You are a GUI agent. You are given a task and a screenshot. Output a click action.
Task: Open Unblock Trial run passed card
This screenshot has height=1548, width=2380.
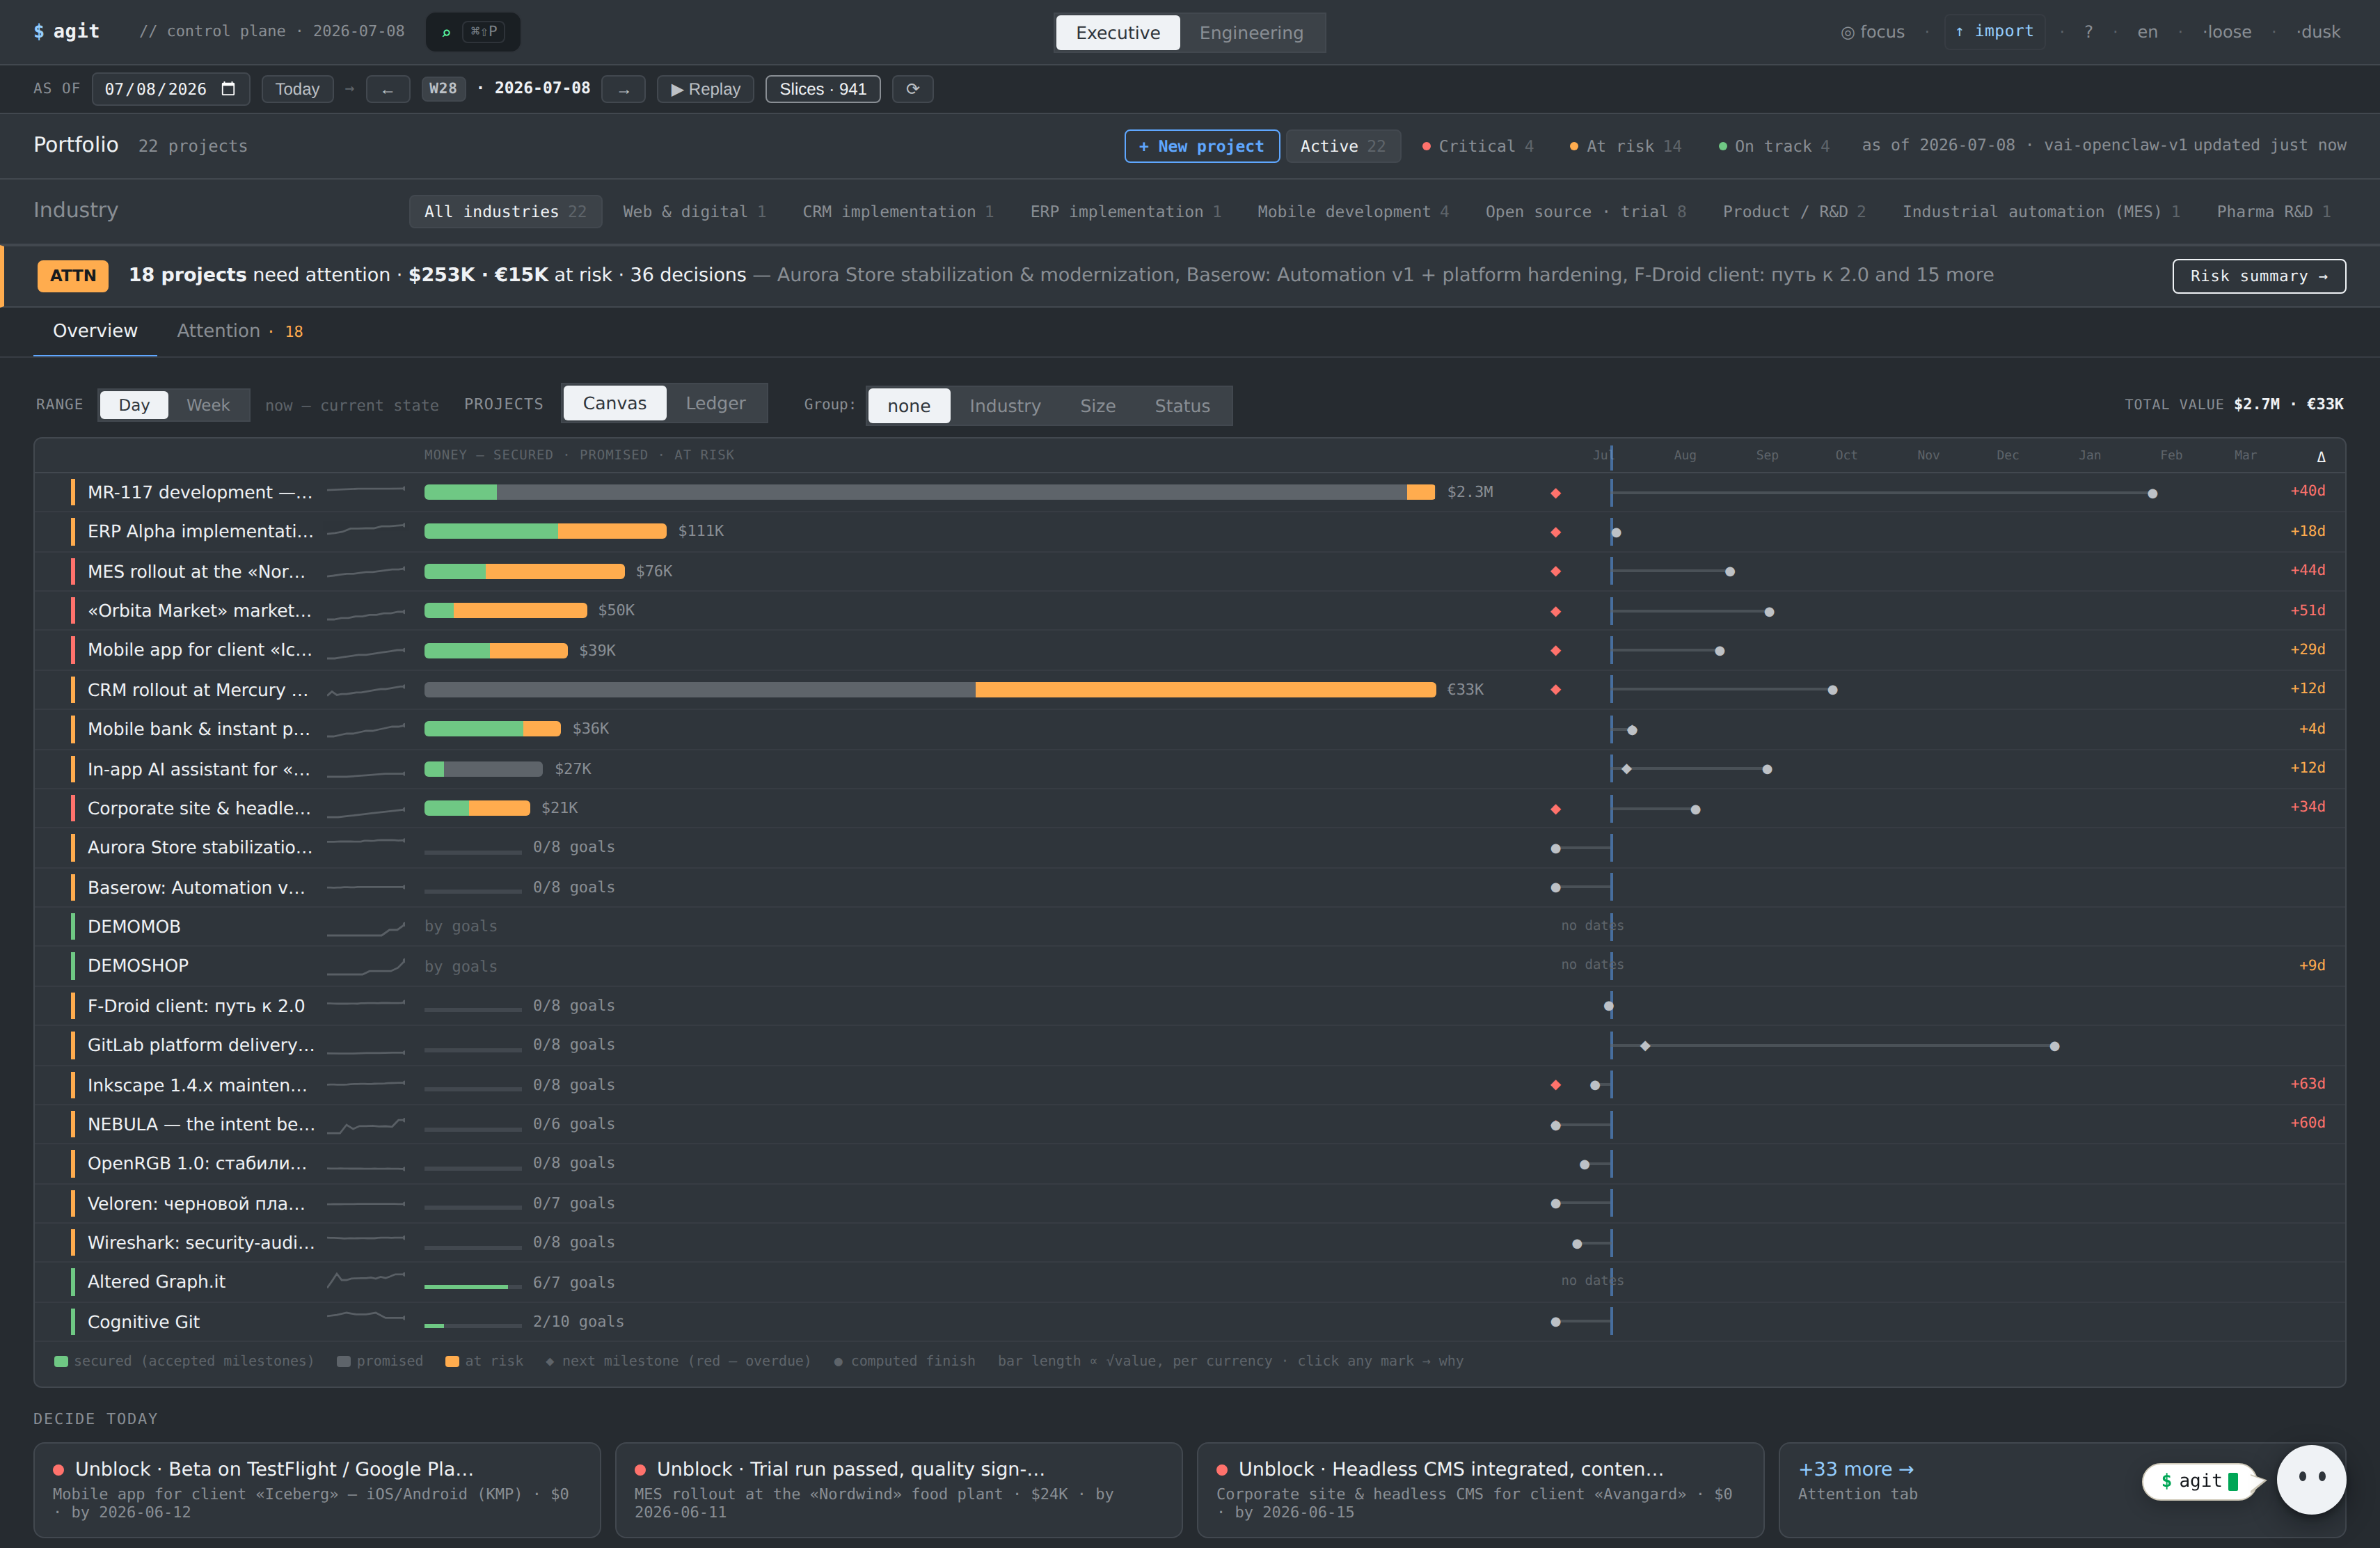point(898,1490)
